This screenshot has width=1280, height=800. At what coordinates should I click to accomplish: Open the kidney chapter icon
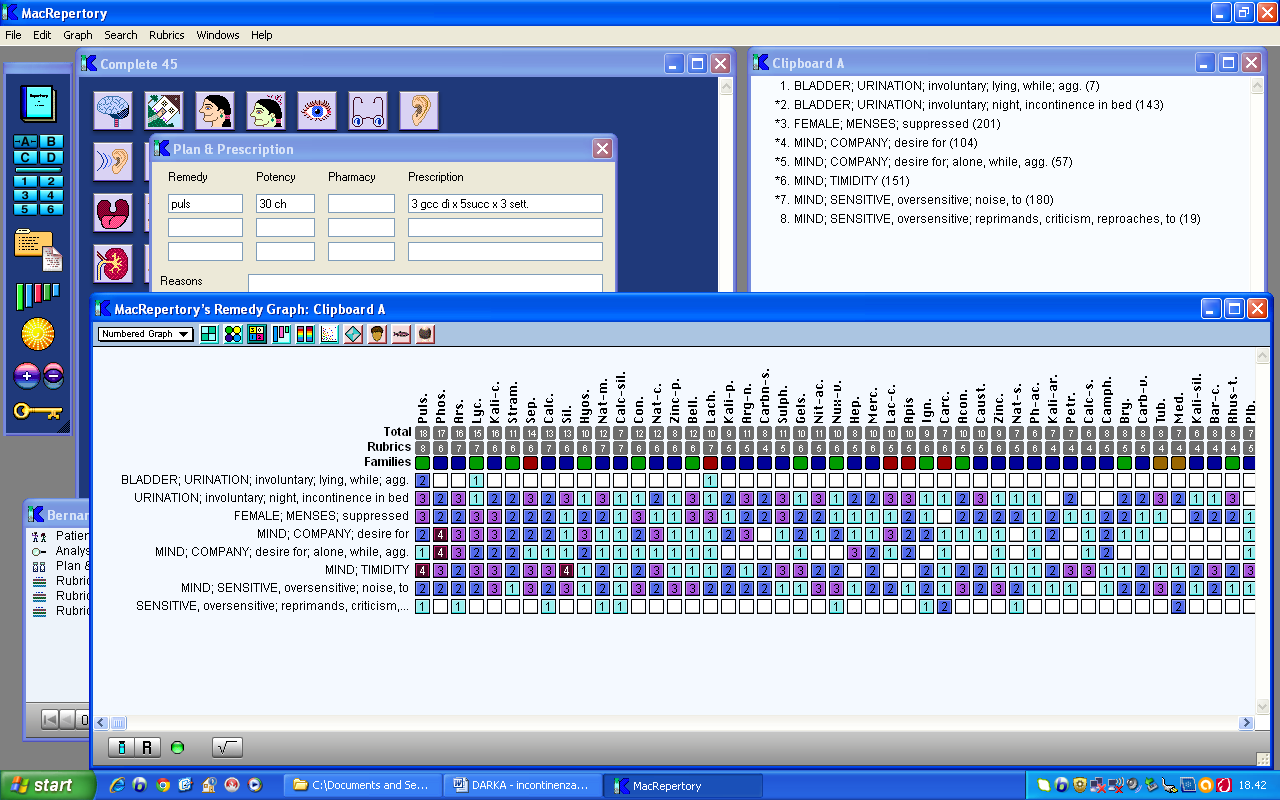[113, 263]
